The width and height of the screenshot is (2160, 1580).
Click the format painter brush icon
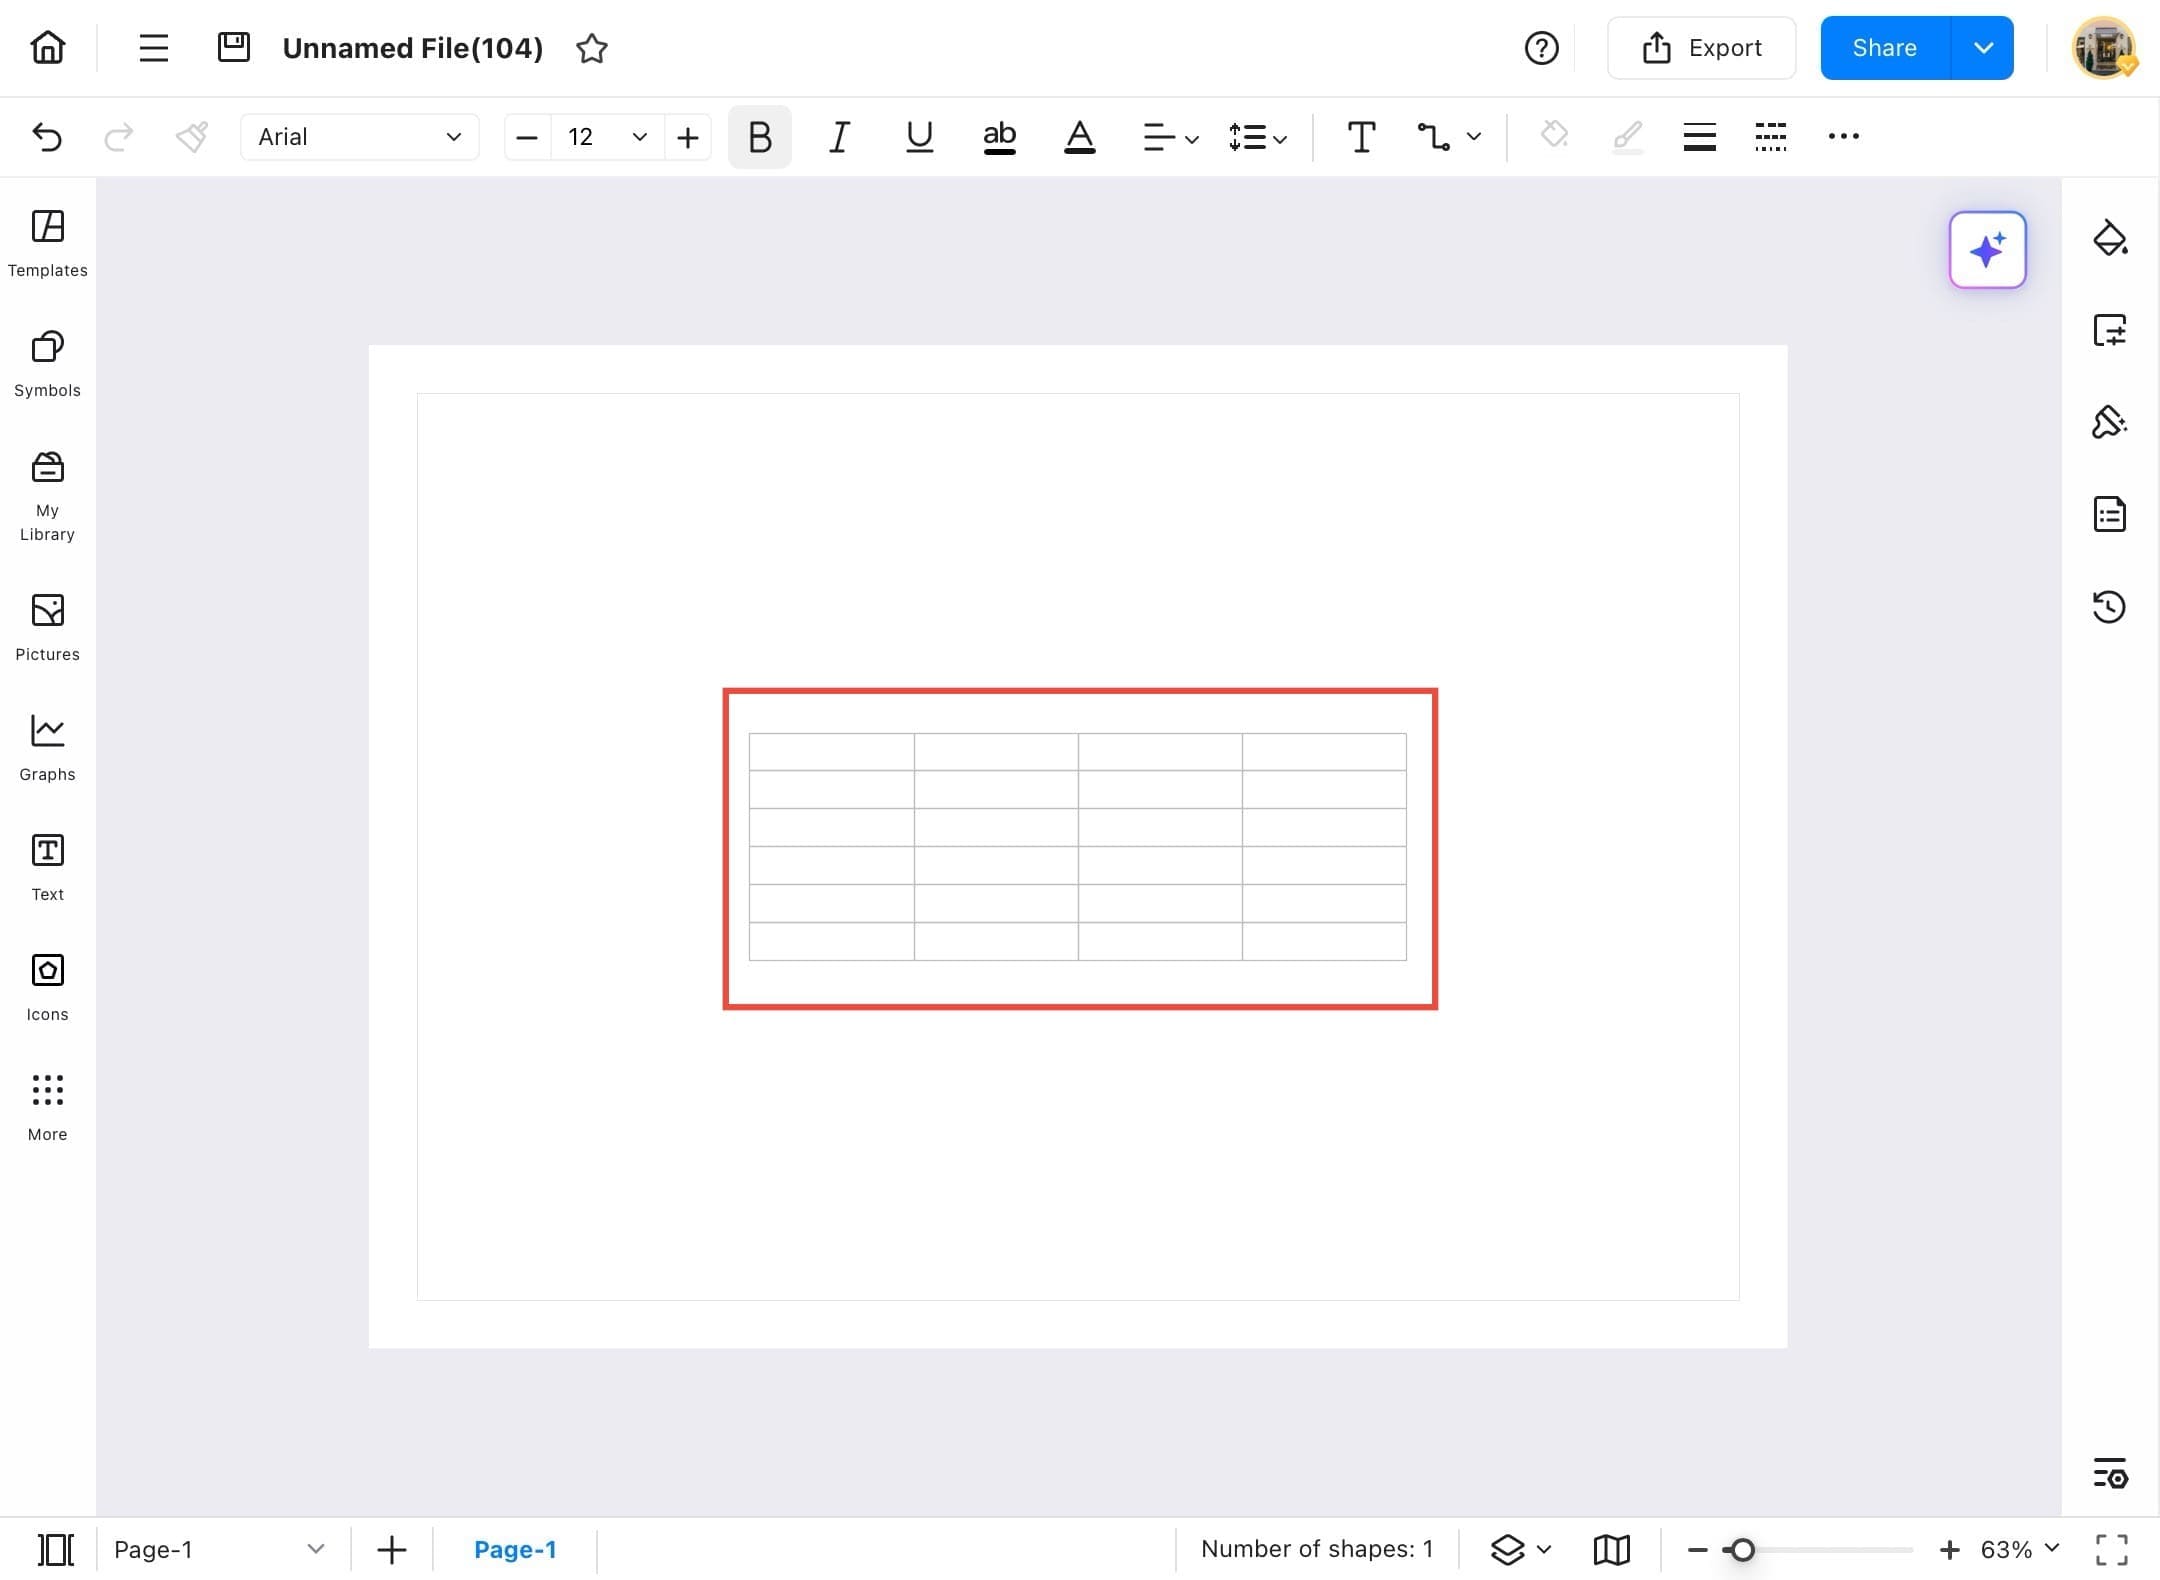191,137
